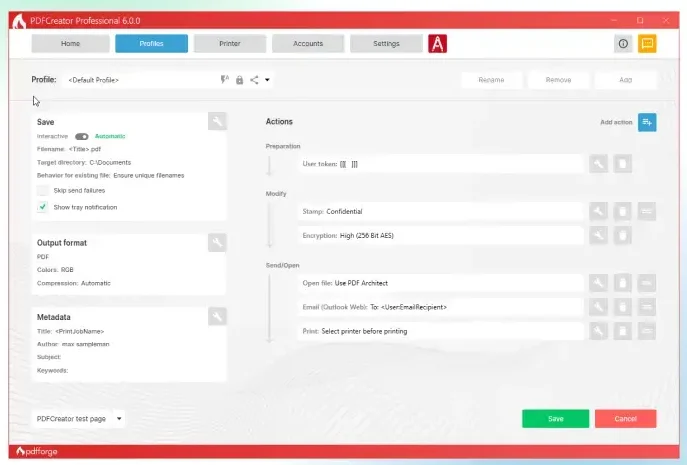Image resolution: width=687 pixels, height=465 pixels.
Task: Click the reorder handle for the Email action
Action: (x=647, y=307)
